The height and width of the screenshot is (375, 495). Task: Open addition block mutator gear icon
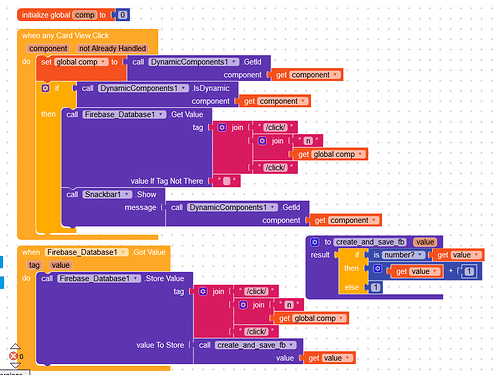(377, 269)
